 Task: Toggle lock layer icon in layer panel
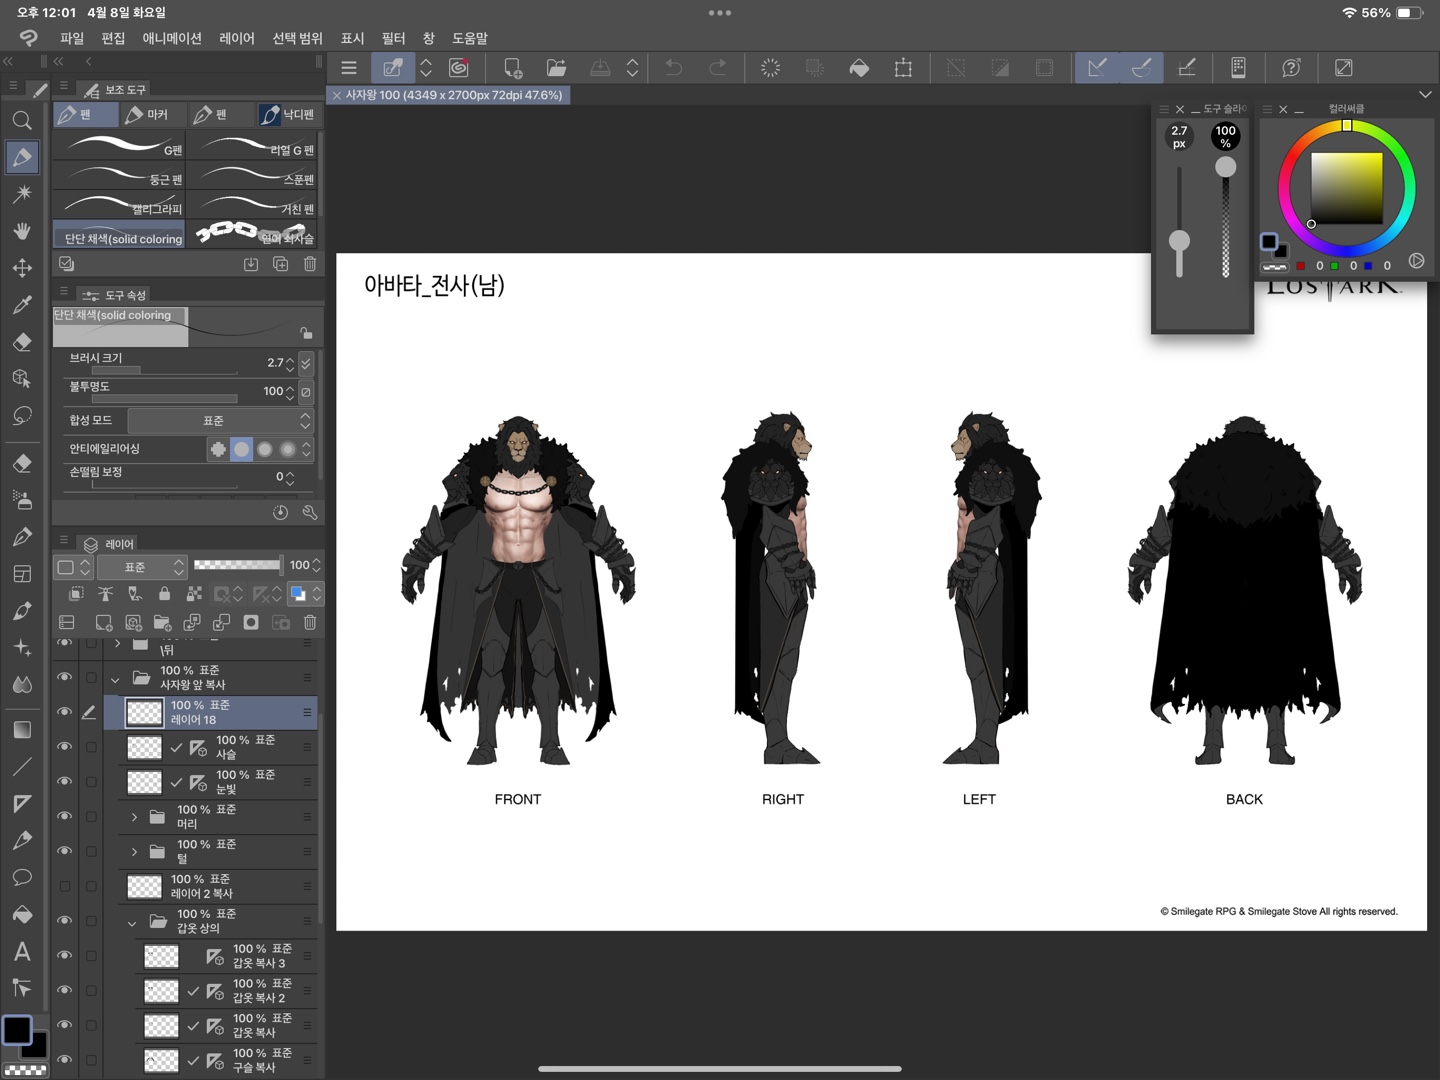click(x=164, y=594)
